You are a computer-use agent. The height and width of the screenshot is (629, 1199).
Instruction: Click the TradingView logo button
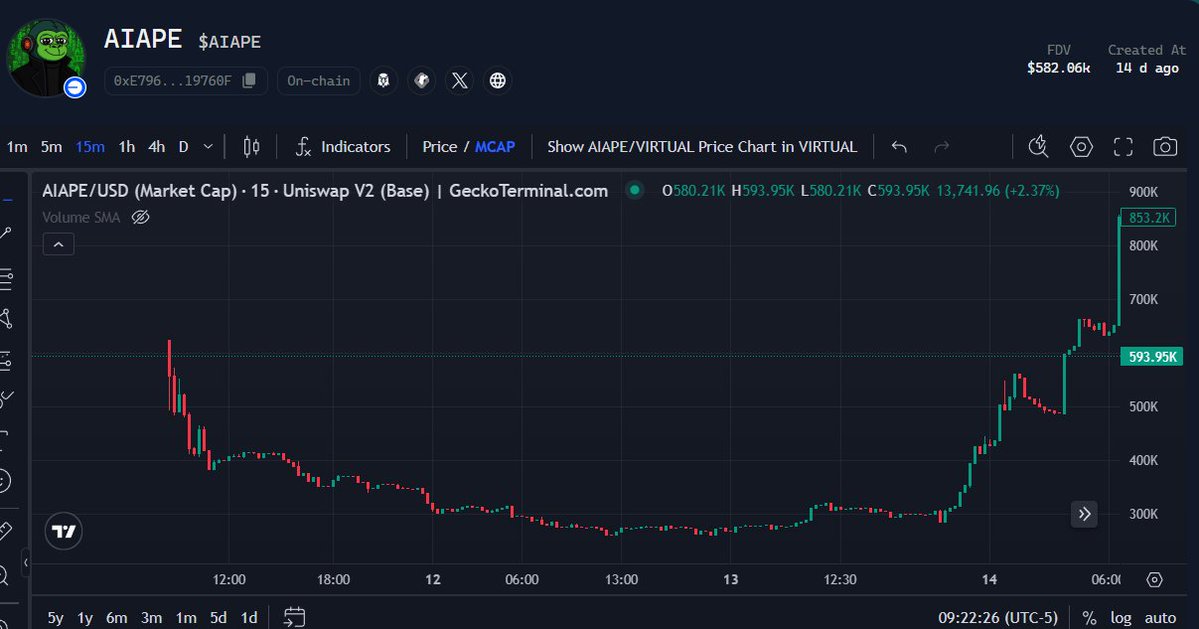[63, 531]
